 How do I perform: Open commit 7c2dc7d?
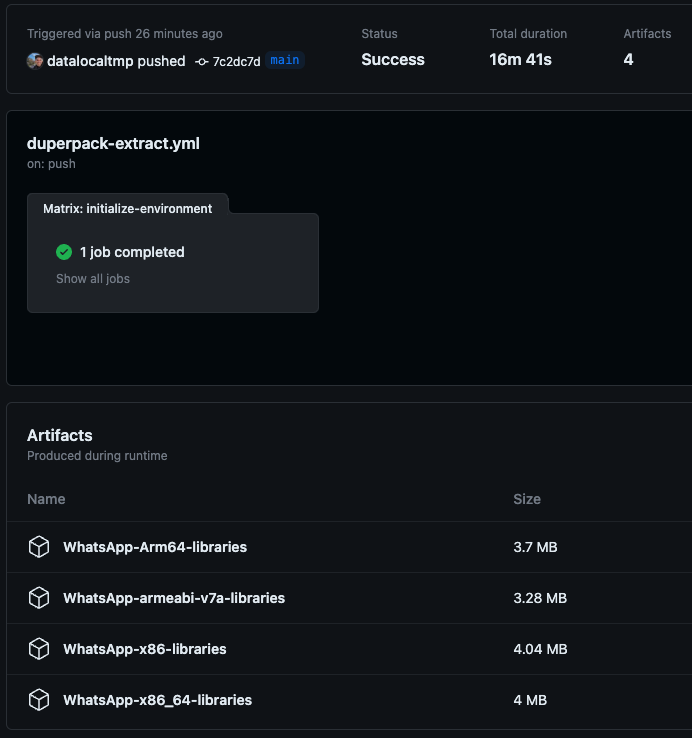[x=236, y=62]
